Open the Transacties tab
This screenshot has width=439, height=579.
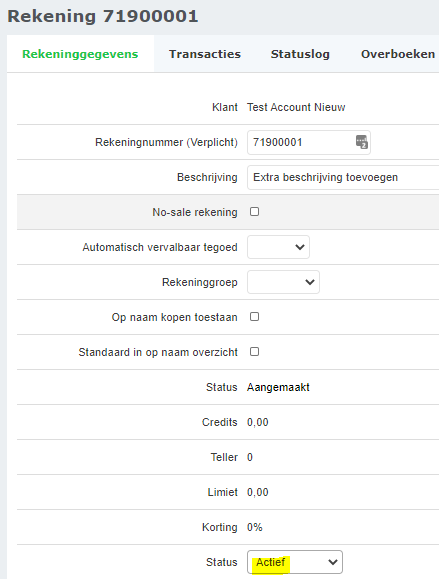pos(205,54)
